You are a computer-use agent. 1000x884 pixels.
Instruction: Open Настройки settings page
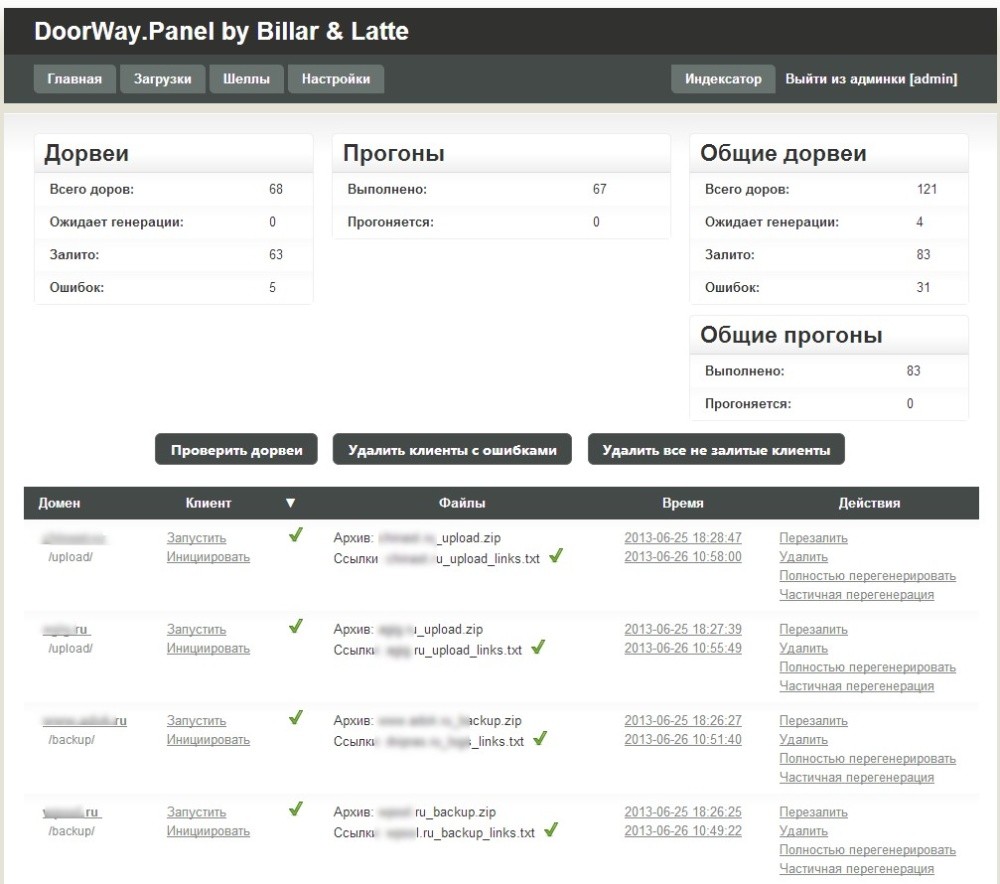coord(336,80)
